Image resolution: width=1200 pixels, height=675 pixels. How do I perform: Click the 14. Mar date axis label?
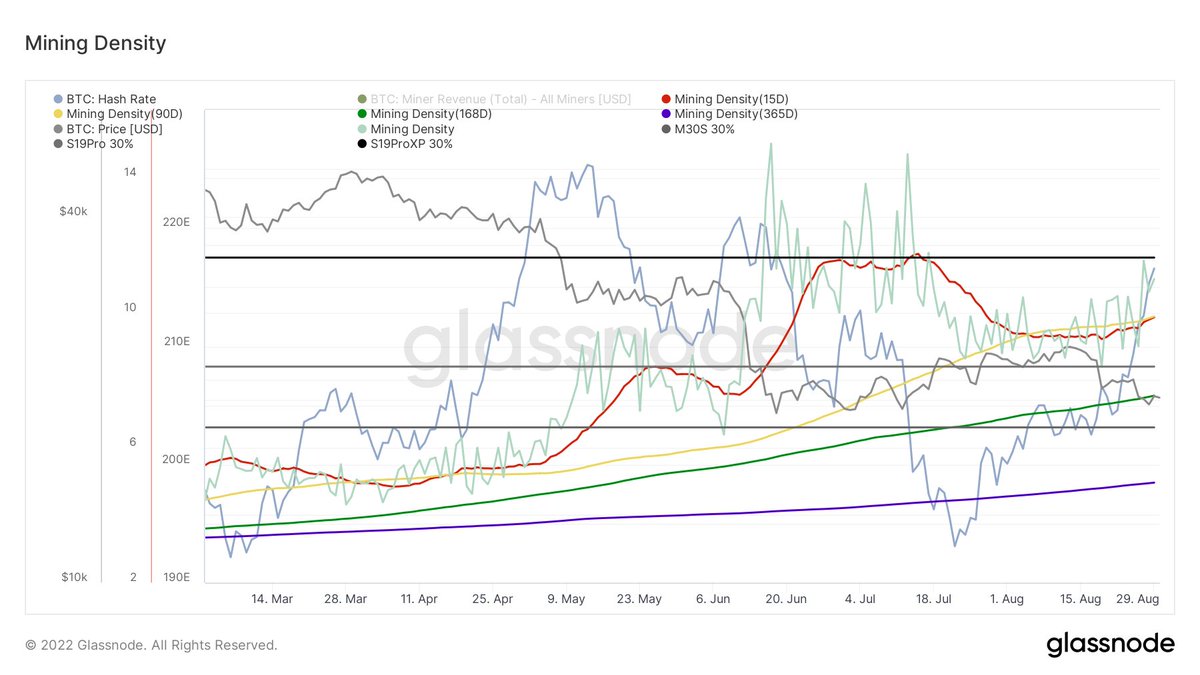tap(272, 599)
